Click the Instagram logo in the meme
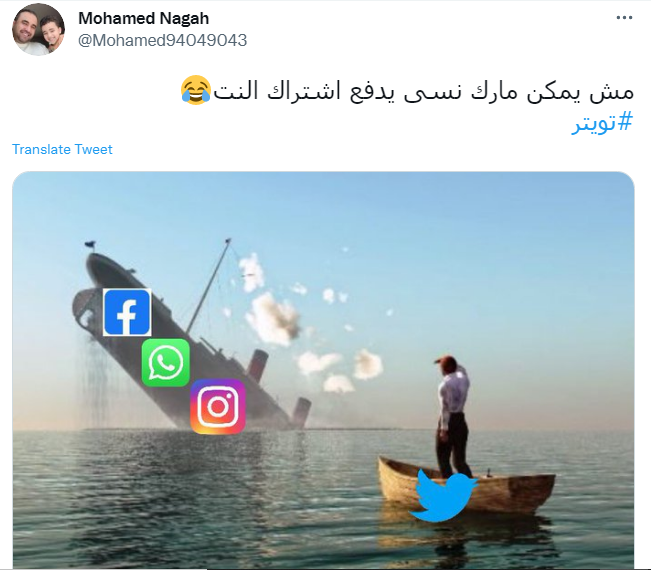651x570 pixels. click(218, 406)
